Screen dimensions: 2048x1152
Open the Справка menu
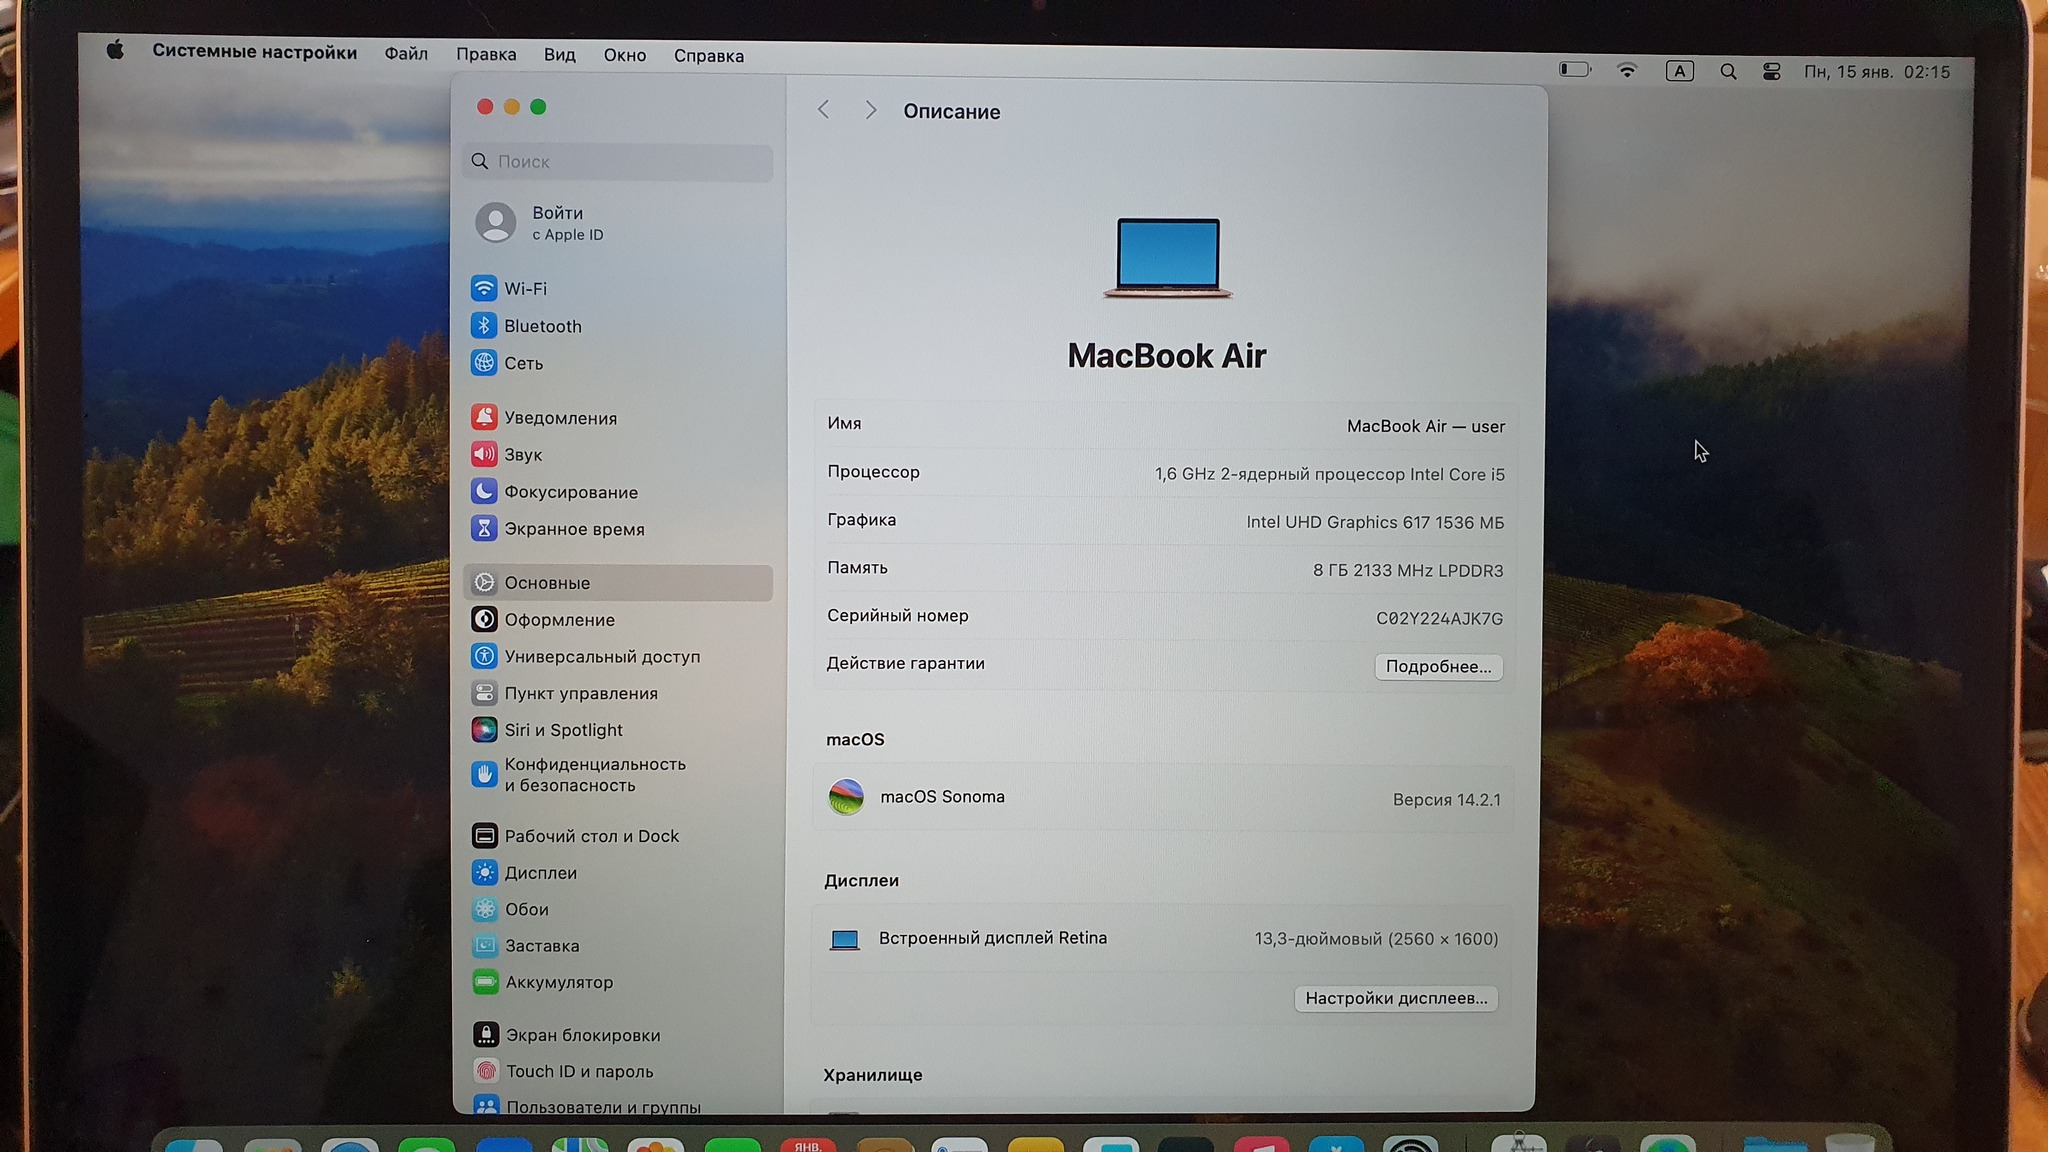click(708, 56)
